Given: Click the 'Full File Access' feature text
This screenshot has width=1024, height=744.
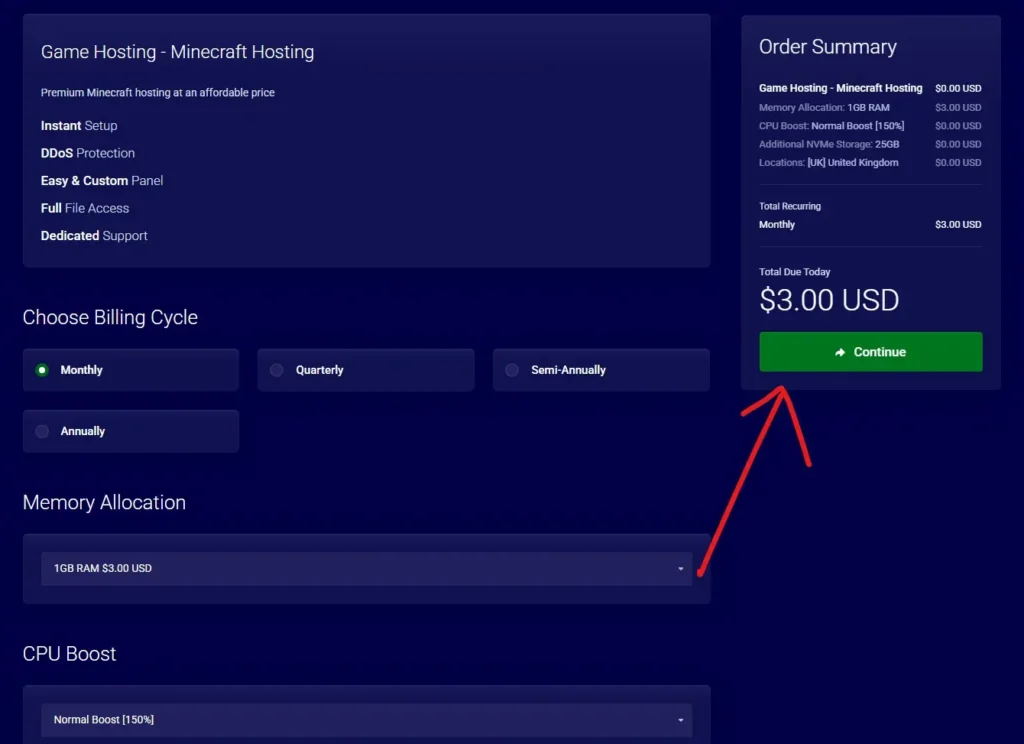Looking at the screenshot, I should (85, 208).
